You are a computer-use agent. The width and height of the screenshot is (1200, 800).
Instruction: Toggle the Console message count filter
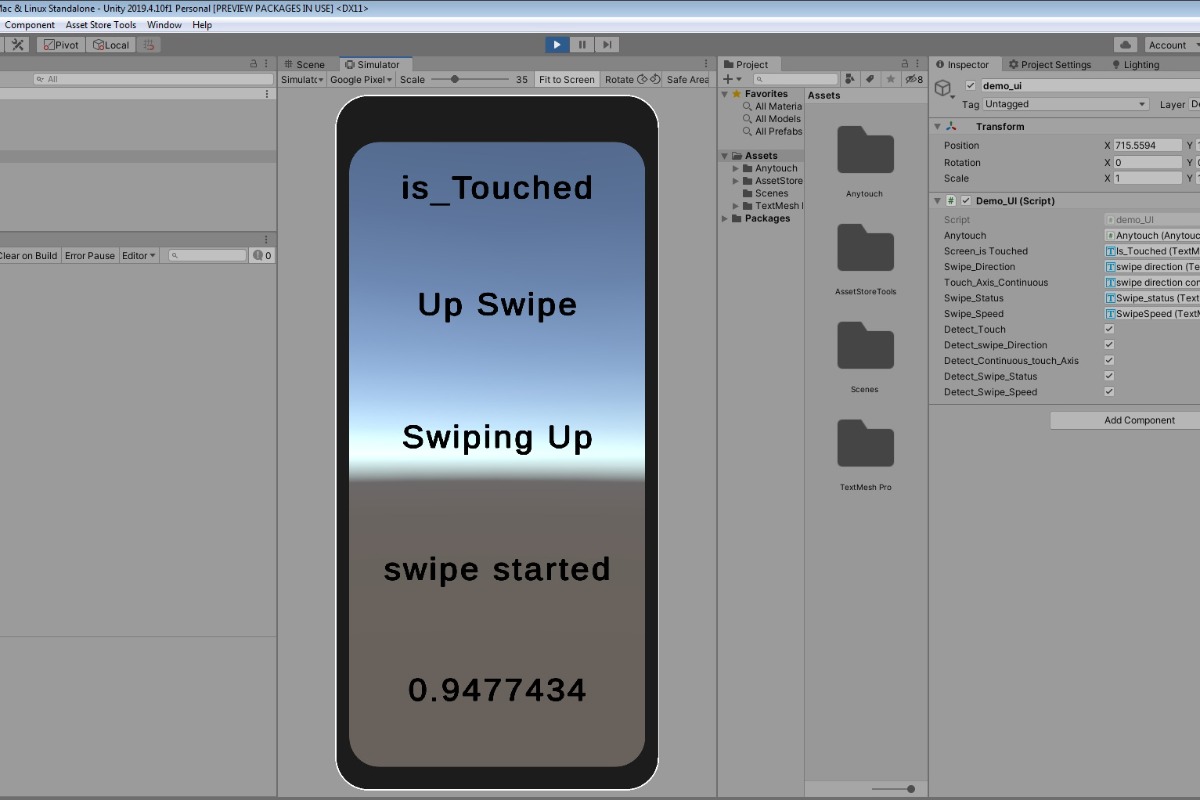(262, 255)
